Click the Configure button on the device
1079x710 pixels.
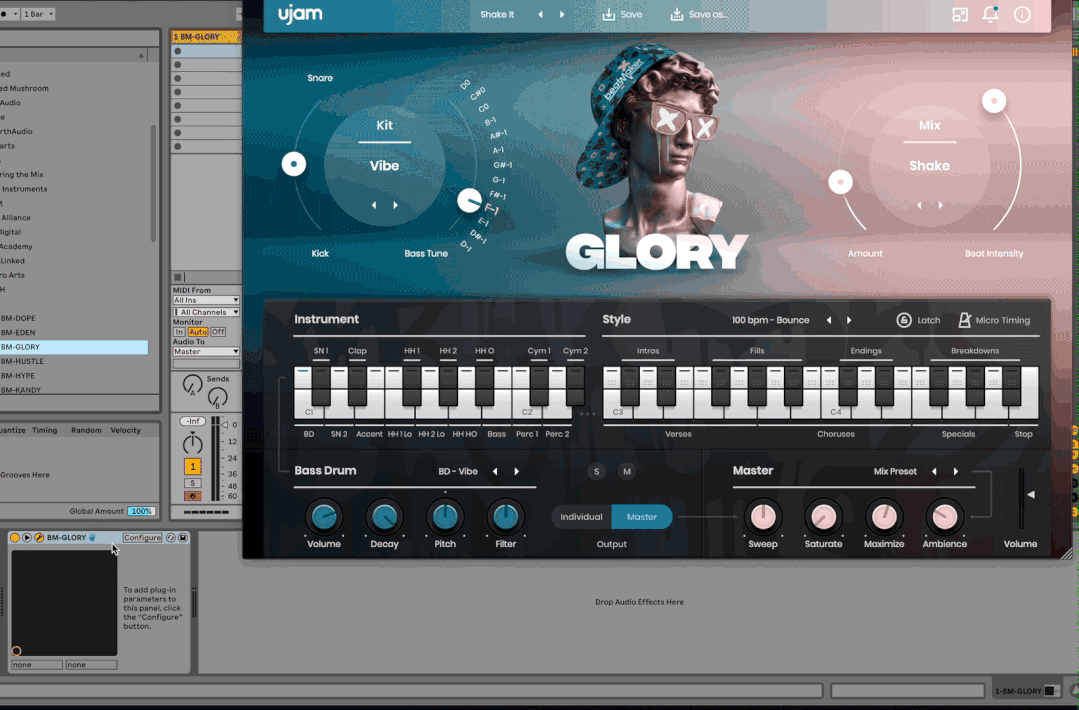click(x=142, y=537)
